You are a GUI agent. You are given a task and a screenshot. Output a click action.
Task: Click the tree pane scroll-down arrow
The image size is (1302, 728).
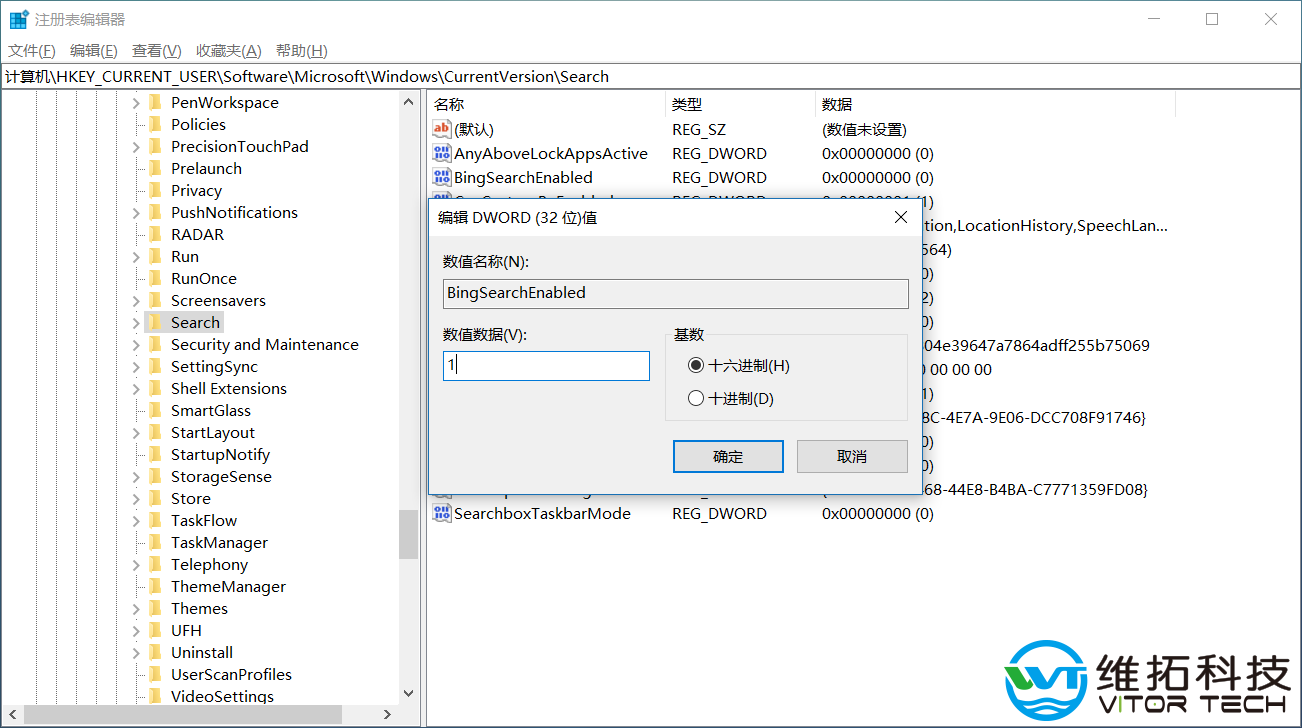pyautogui.click(x=408, y=693)
